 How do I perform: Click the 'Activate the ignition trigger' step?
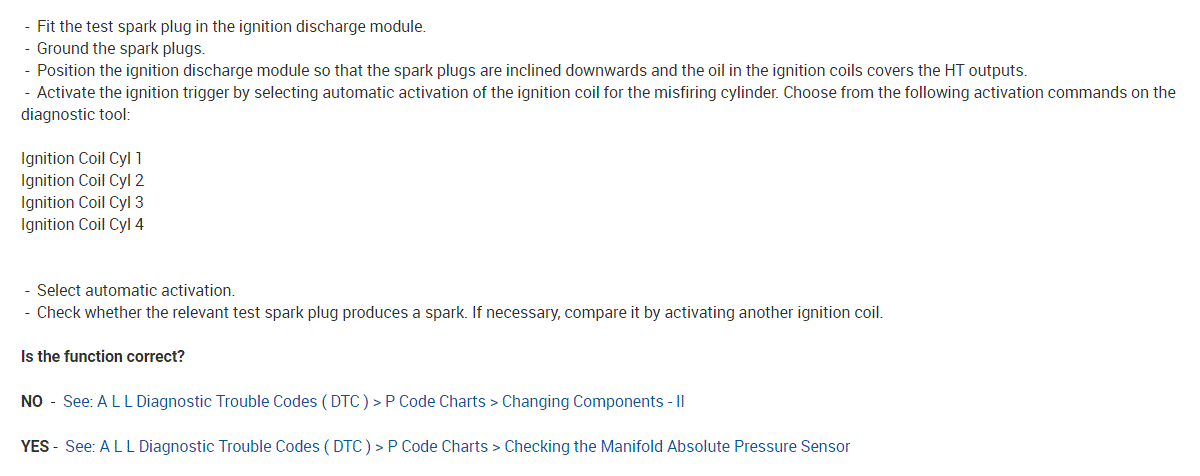pos(300,93)
